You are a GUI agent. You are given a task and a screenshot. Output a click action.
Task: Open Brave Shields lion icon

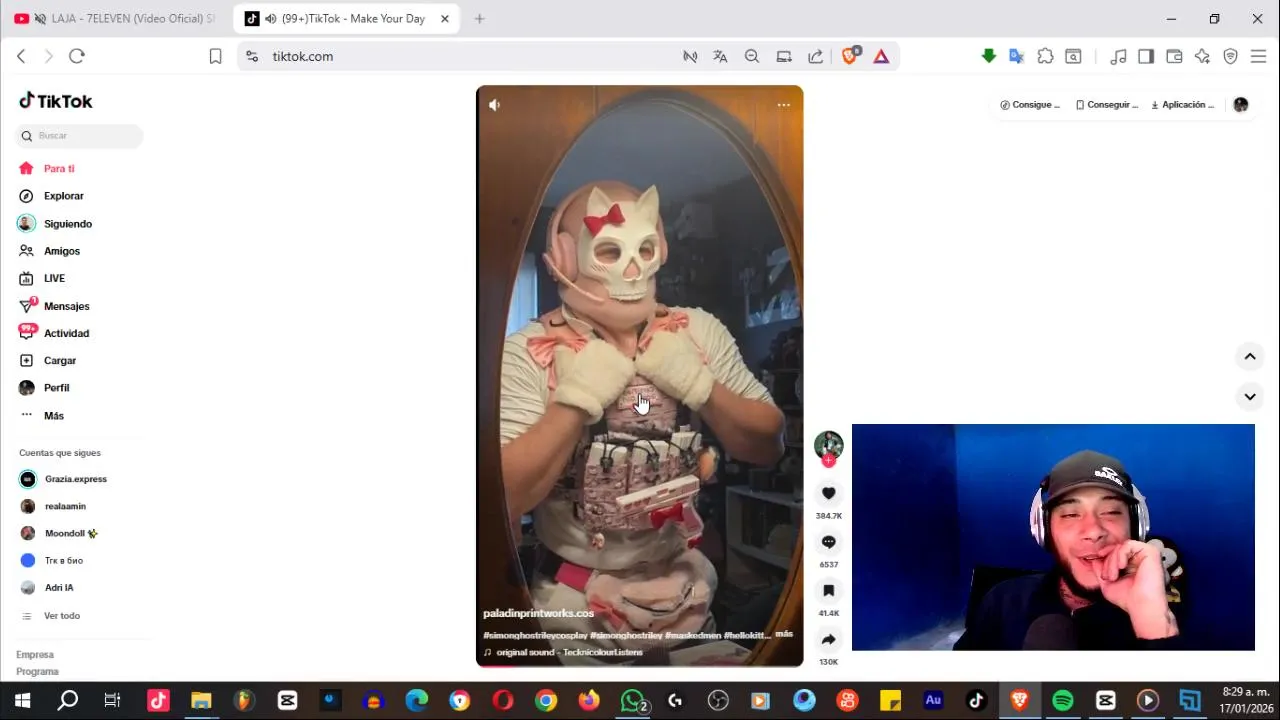pyautogui.click(x=850, y=56)
